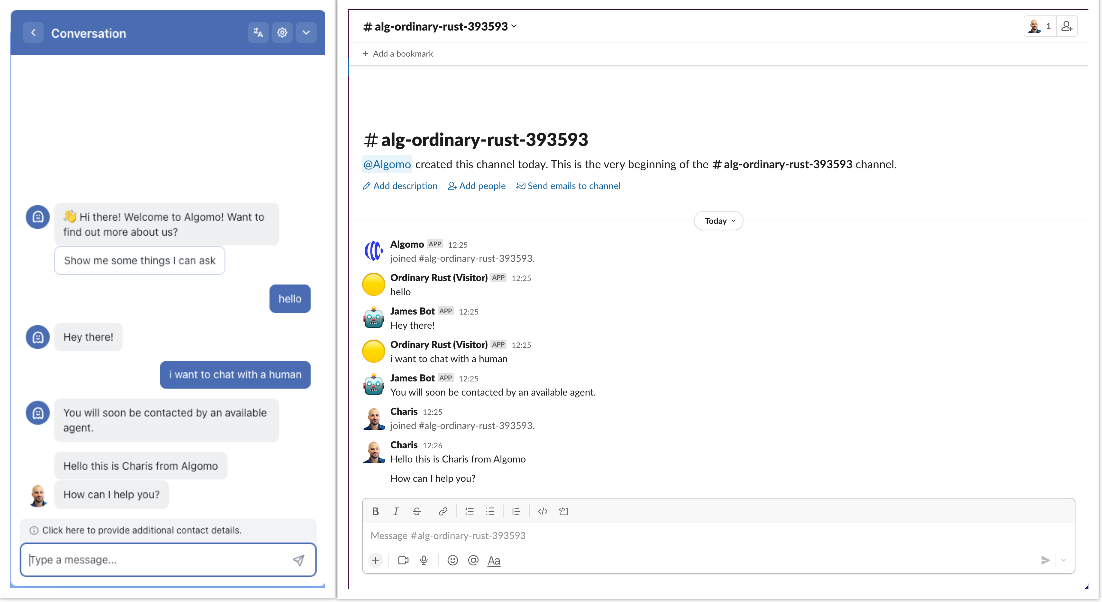
Task: Open the send options dropdown arrow
Action: (x=1063, y=560)
